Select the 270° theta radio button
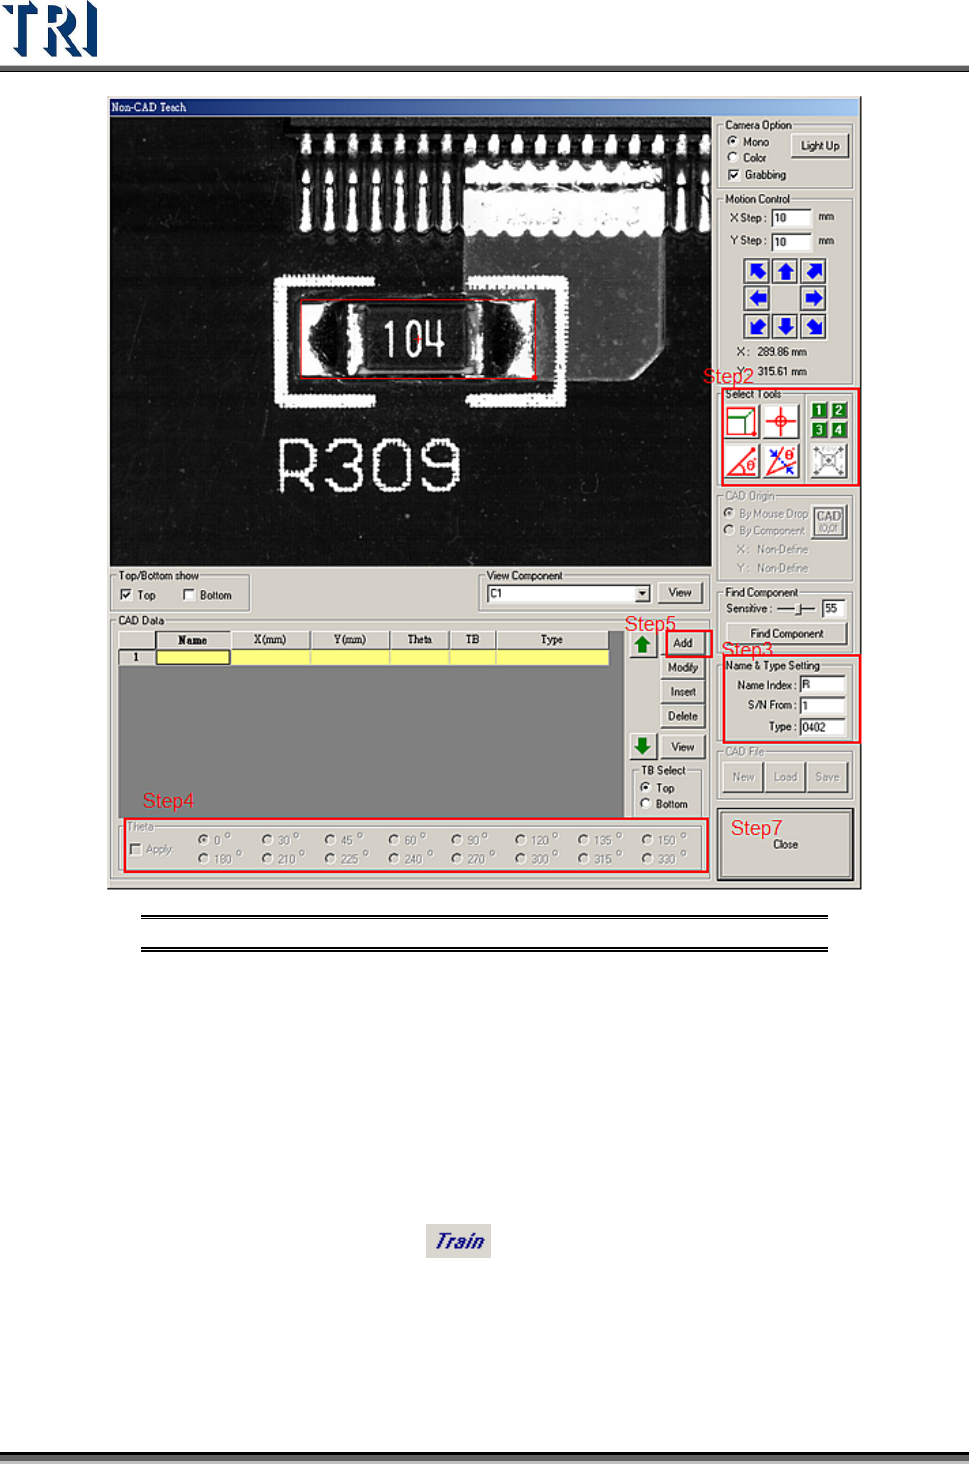The width and height of the screenshot is (969, 1464). pos(456,858)
